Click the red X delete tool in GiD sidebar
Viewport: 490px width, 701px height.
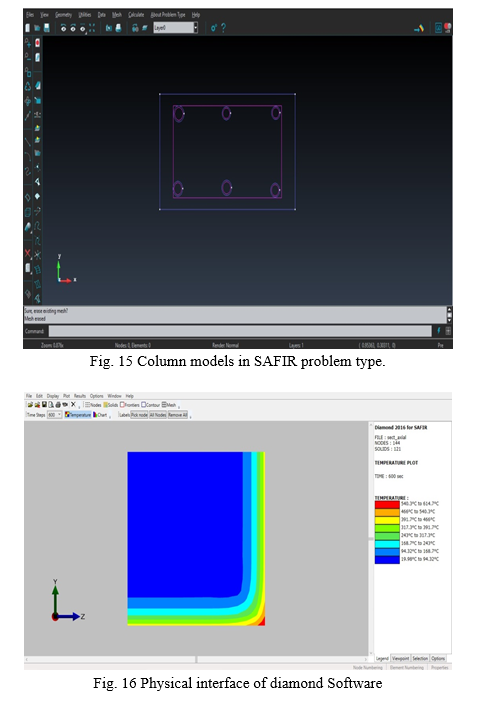tap(28, 254)
